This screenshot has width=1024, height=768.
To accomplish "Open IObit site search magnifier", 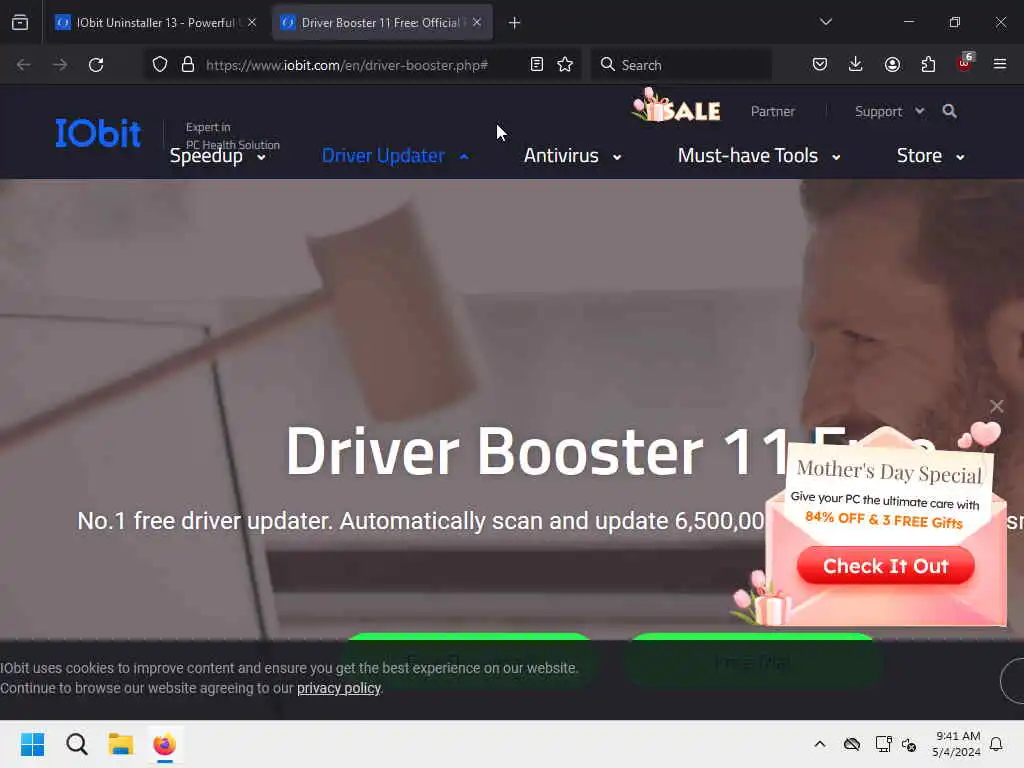I will click(950, 112).
